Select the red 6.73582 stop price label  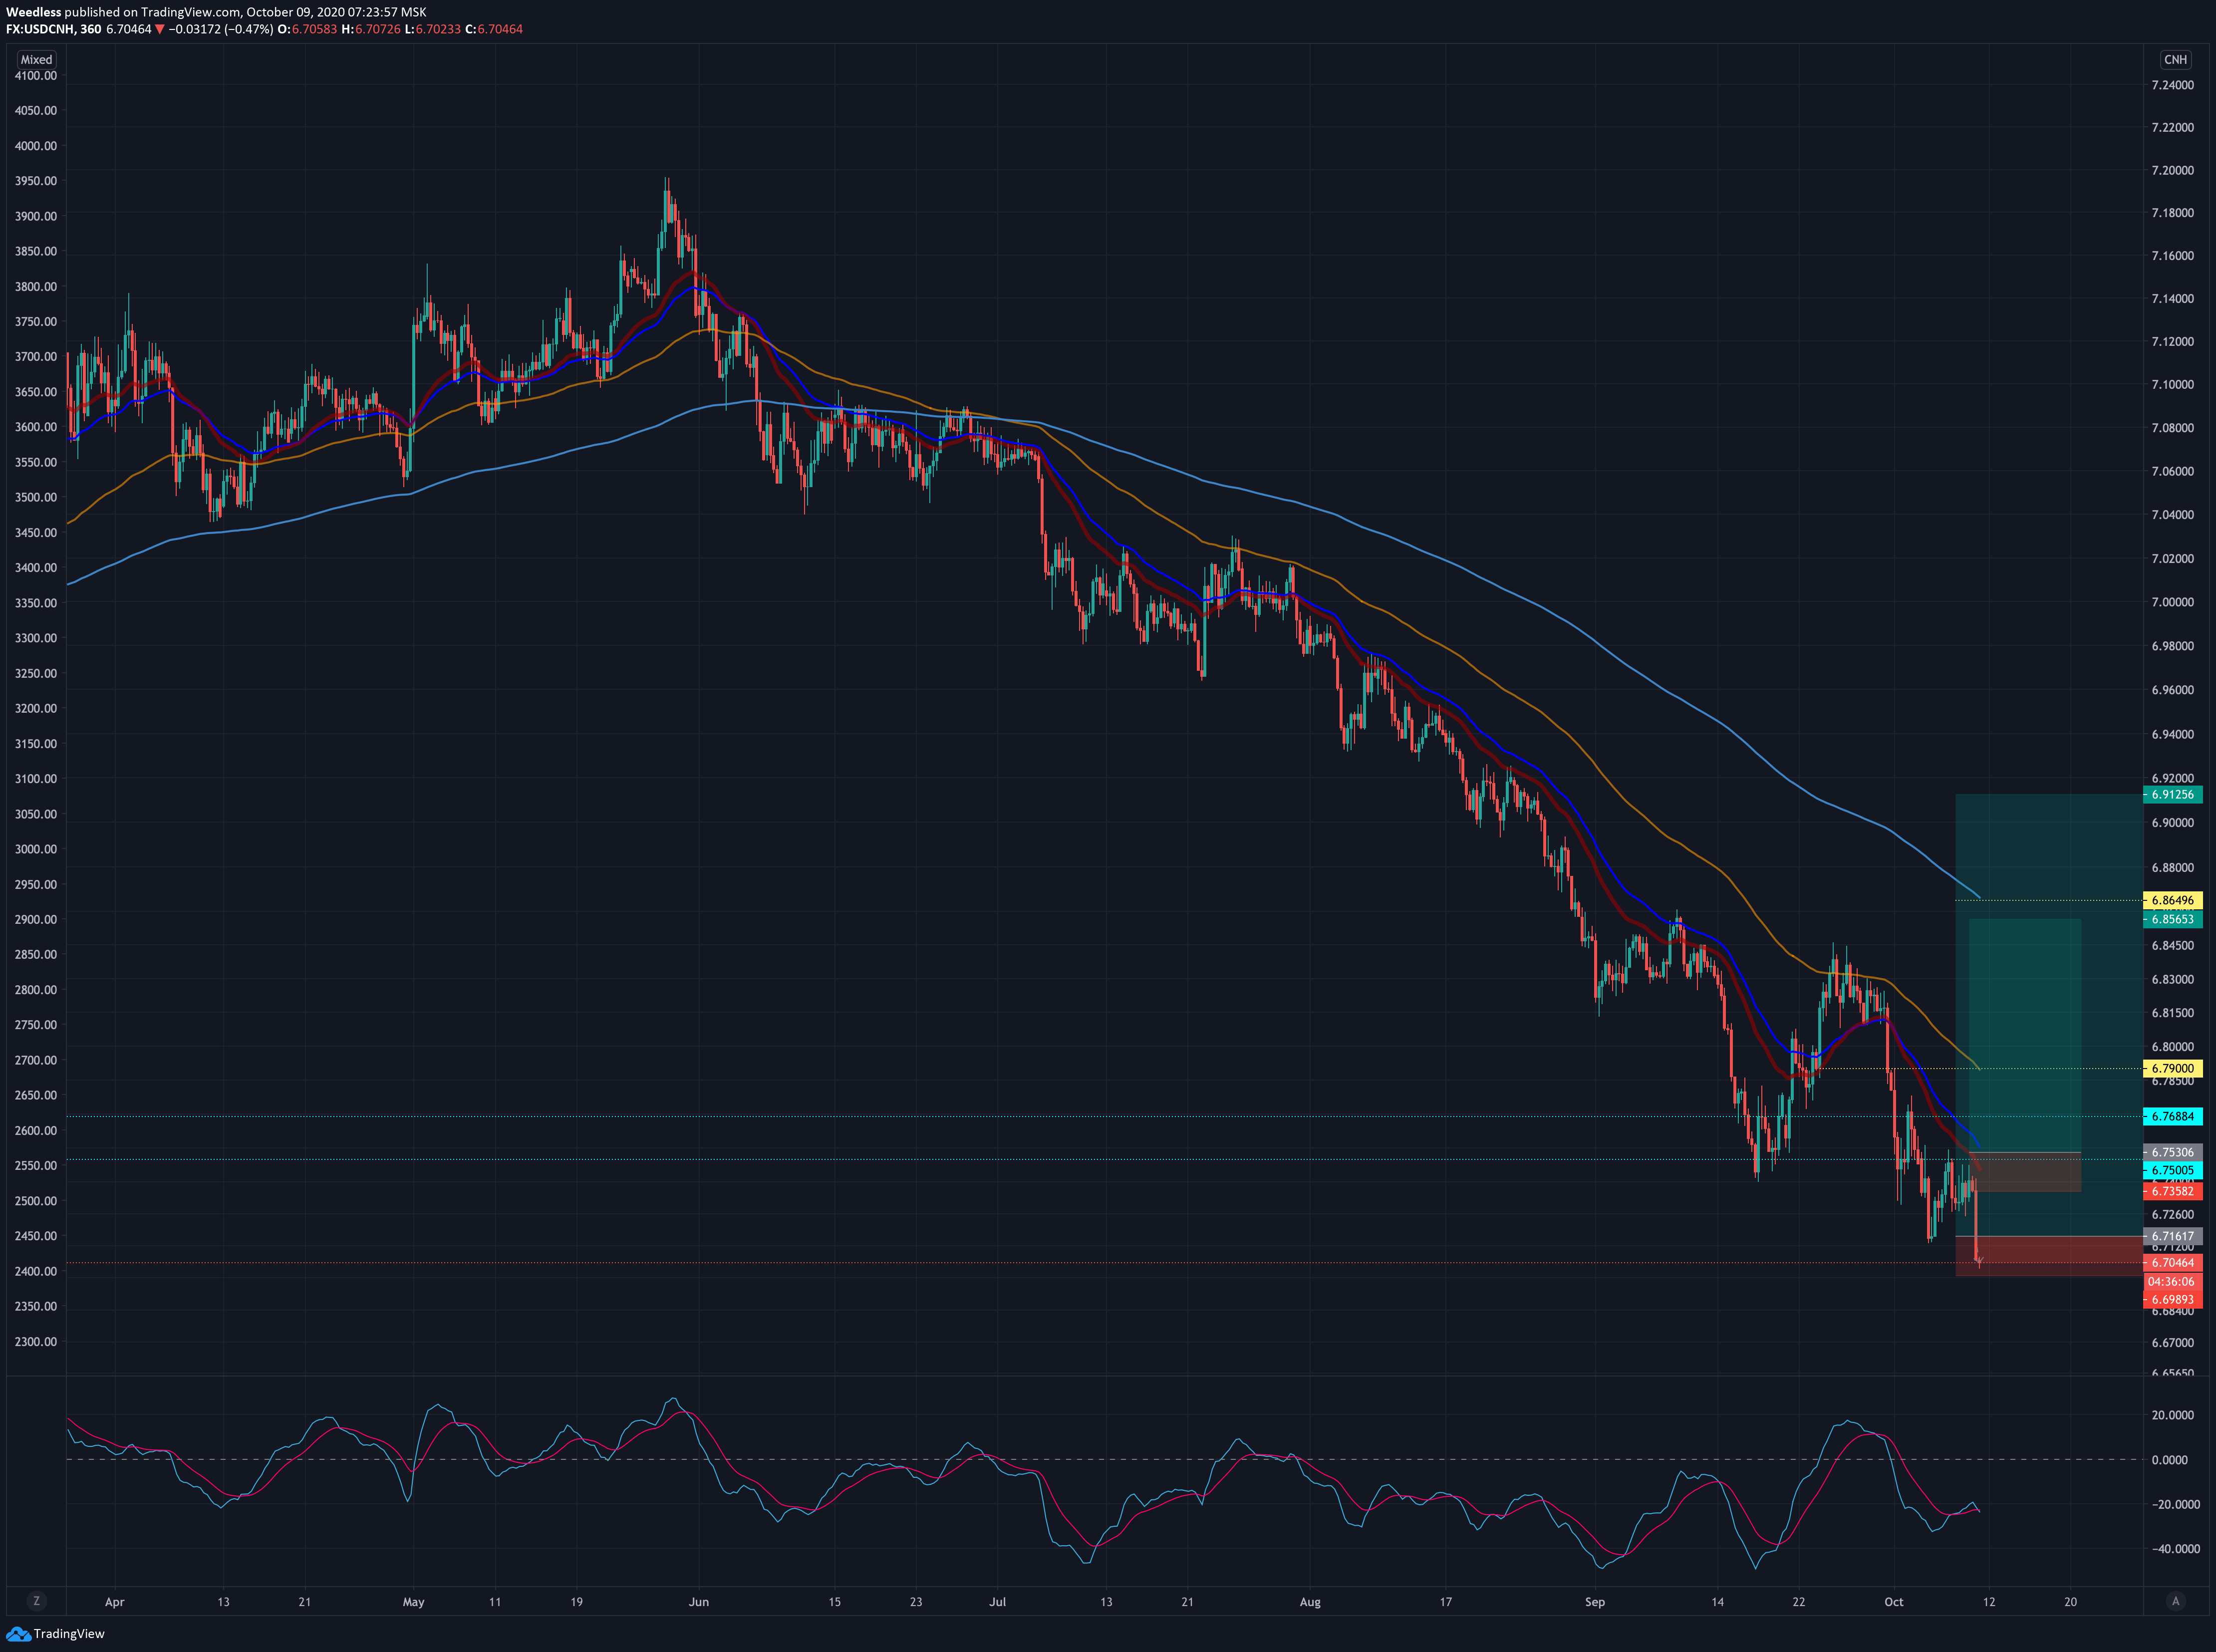click(2172, 1191)
